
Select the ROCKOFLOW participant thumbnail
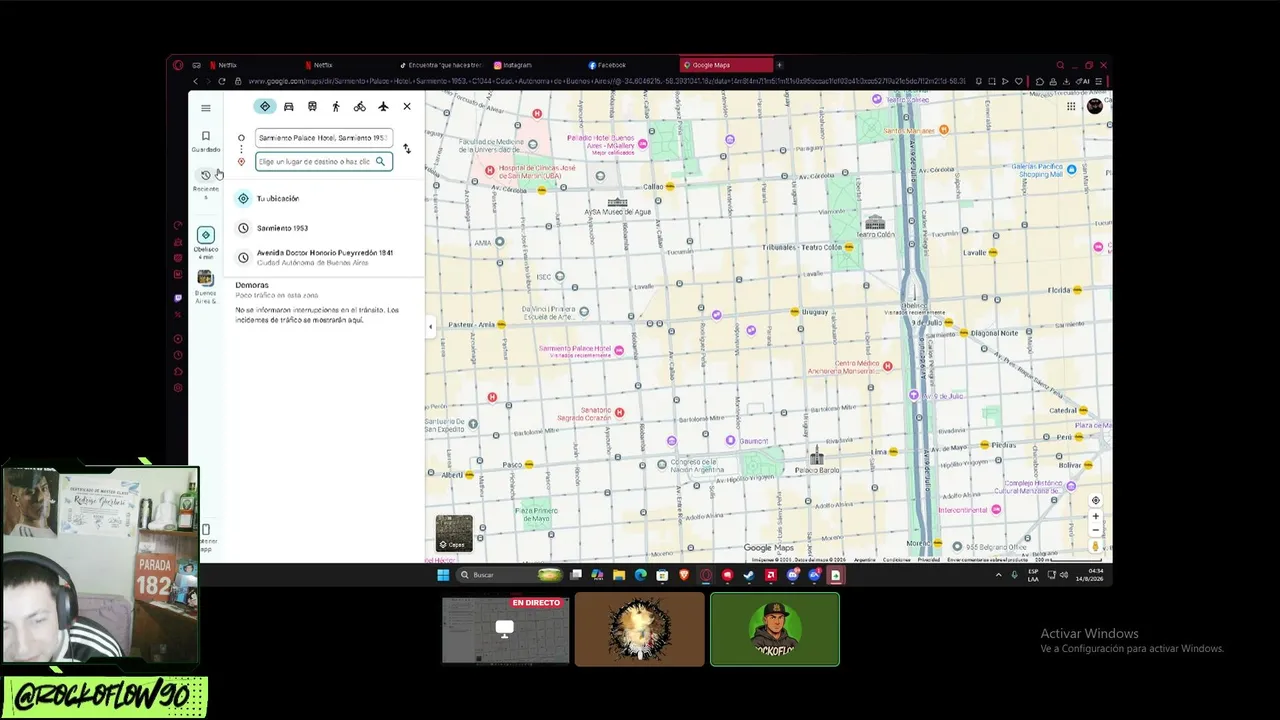775,629
